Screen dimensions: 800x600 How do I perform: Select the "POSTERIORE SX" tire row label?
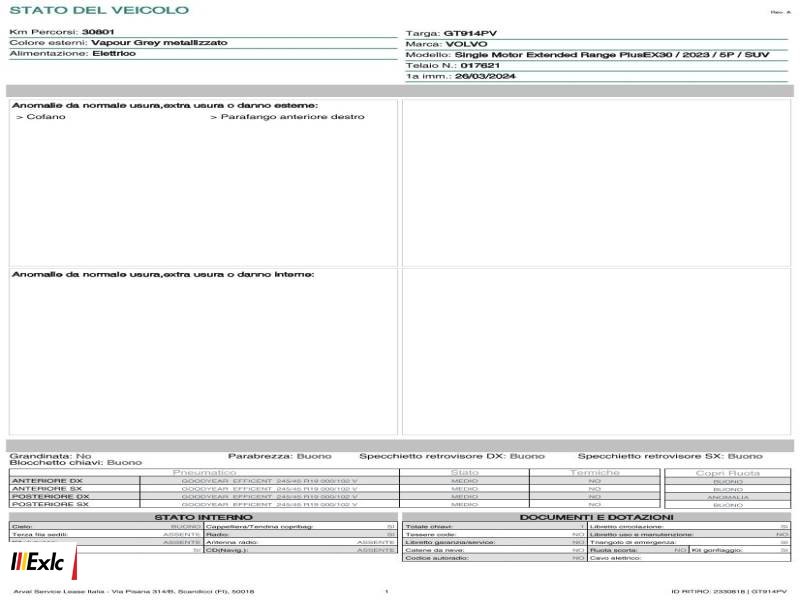tap(50, 504)
